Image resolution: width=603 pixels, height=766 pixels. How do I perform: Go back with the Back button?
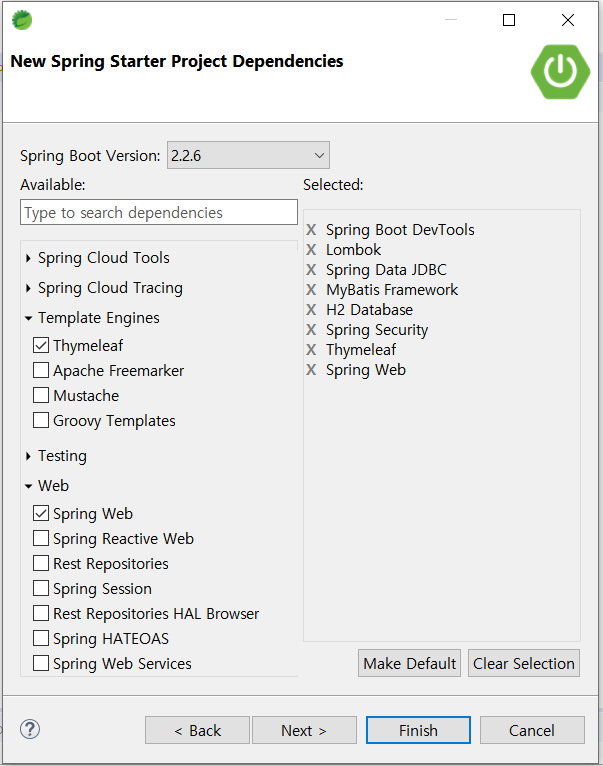pyautogui.click(x=197, y=730)
